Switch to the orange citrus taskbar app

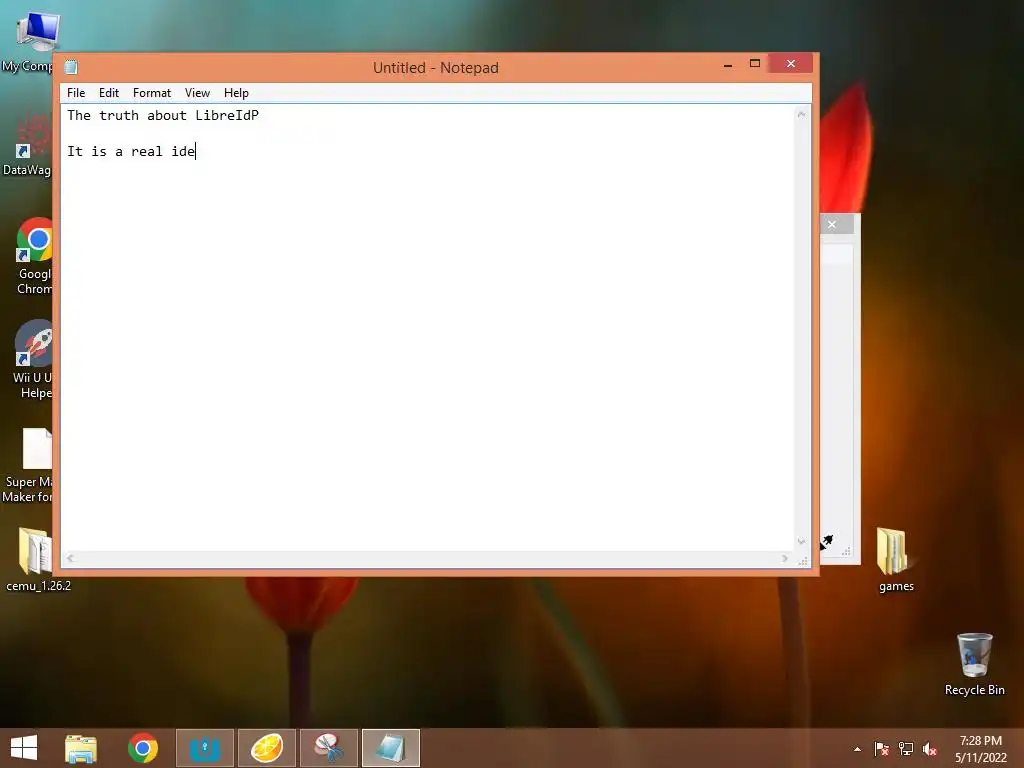point(267,748)
